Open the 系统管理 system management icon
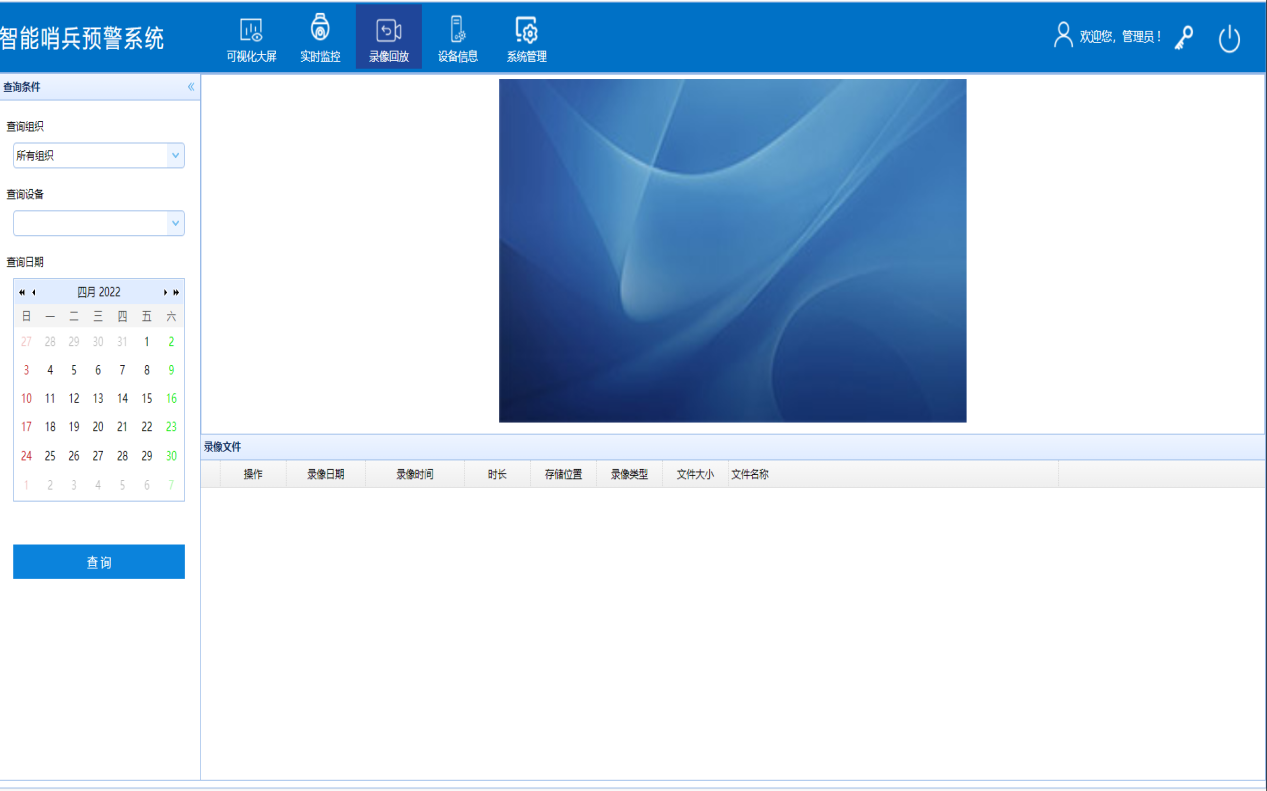Screen dimensions: 1267x791 [x=526, y=31]
